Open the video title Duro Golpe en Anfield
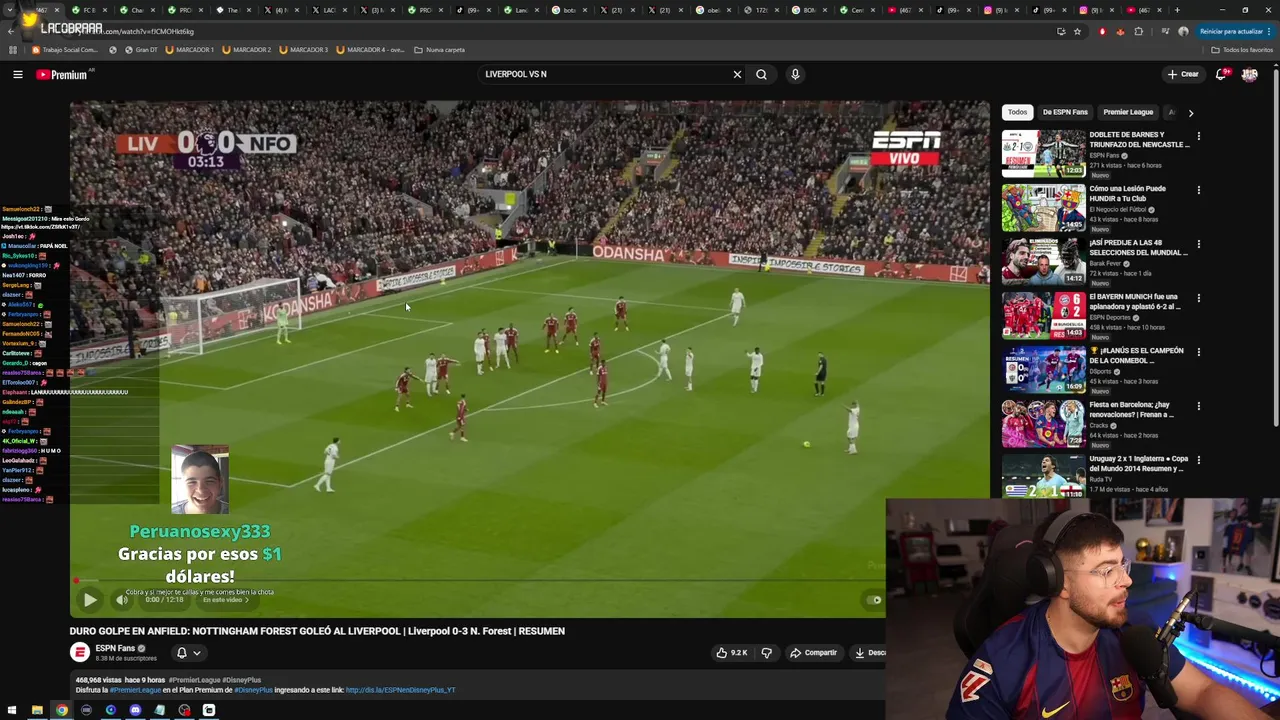This screenshot has height=720, width=1280. pos(317,631)
